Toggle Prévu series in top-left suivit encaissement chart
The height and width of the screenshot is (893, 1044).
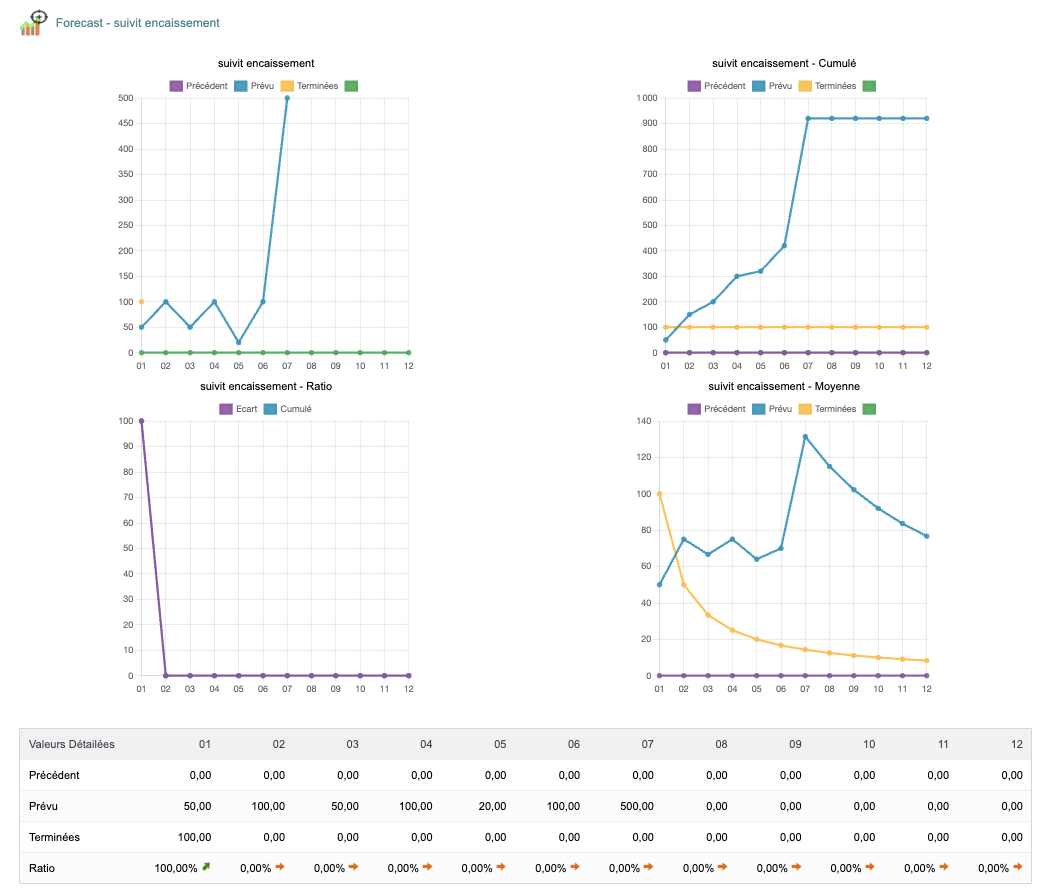tap(254, 86)
